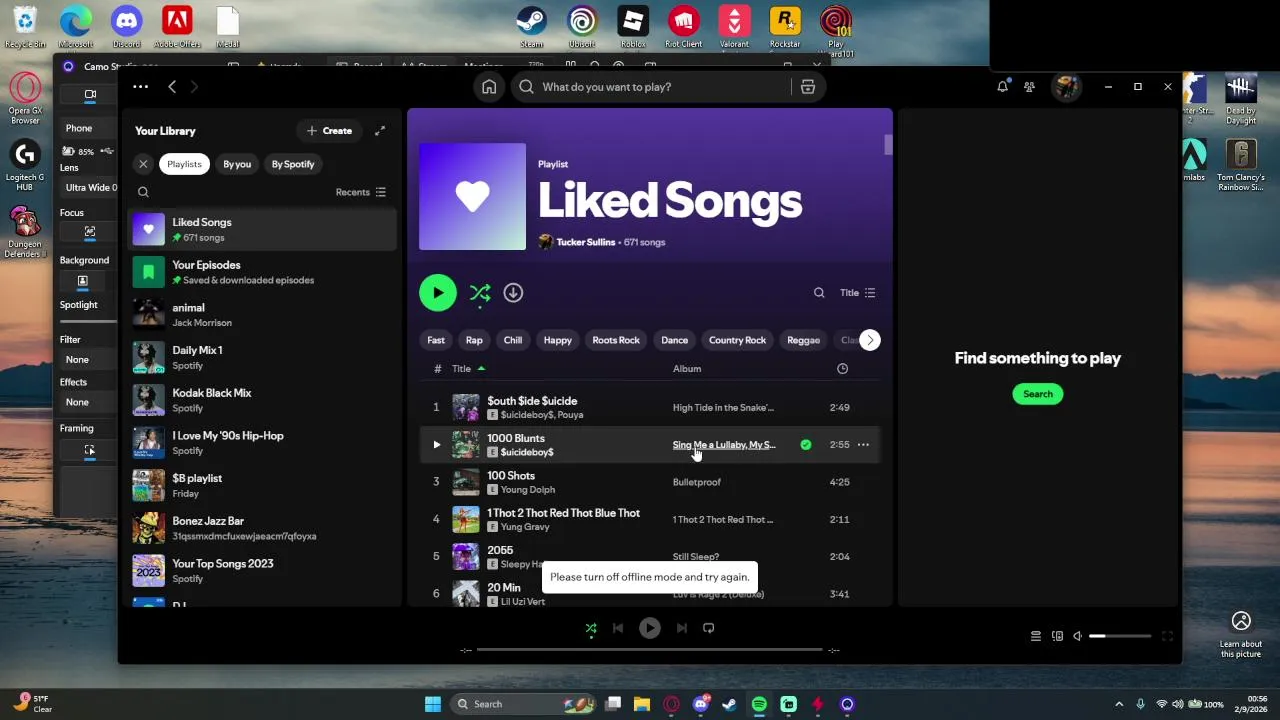Open the Queue icon in player bar
Image resolution: width=1280 pixels, height=720 pixels.
pos(1036,636)
